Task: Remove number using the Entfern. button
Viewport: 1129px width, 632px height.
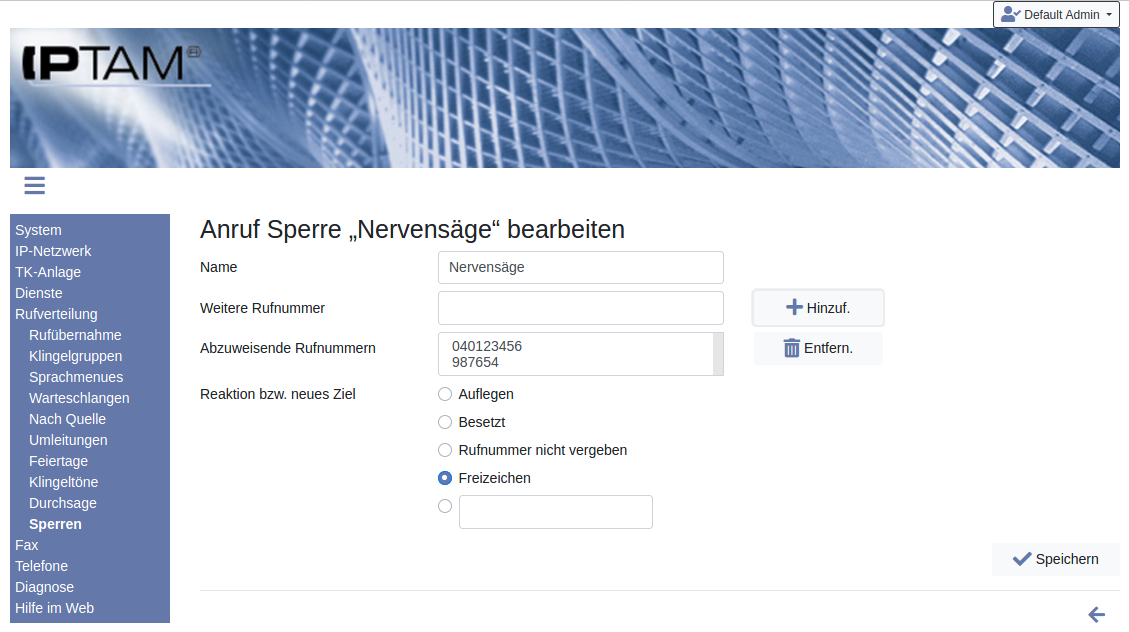Action: pos(817,348)
